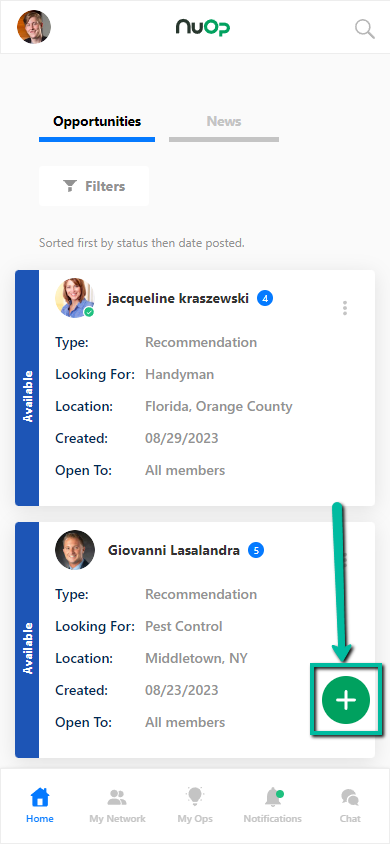Screen dimensions: 390x844
Task: Open the search magnifier icon
Action: (x=365, y=29)
